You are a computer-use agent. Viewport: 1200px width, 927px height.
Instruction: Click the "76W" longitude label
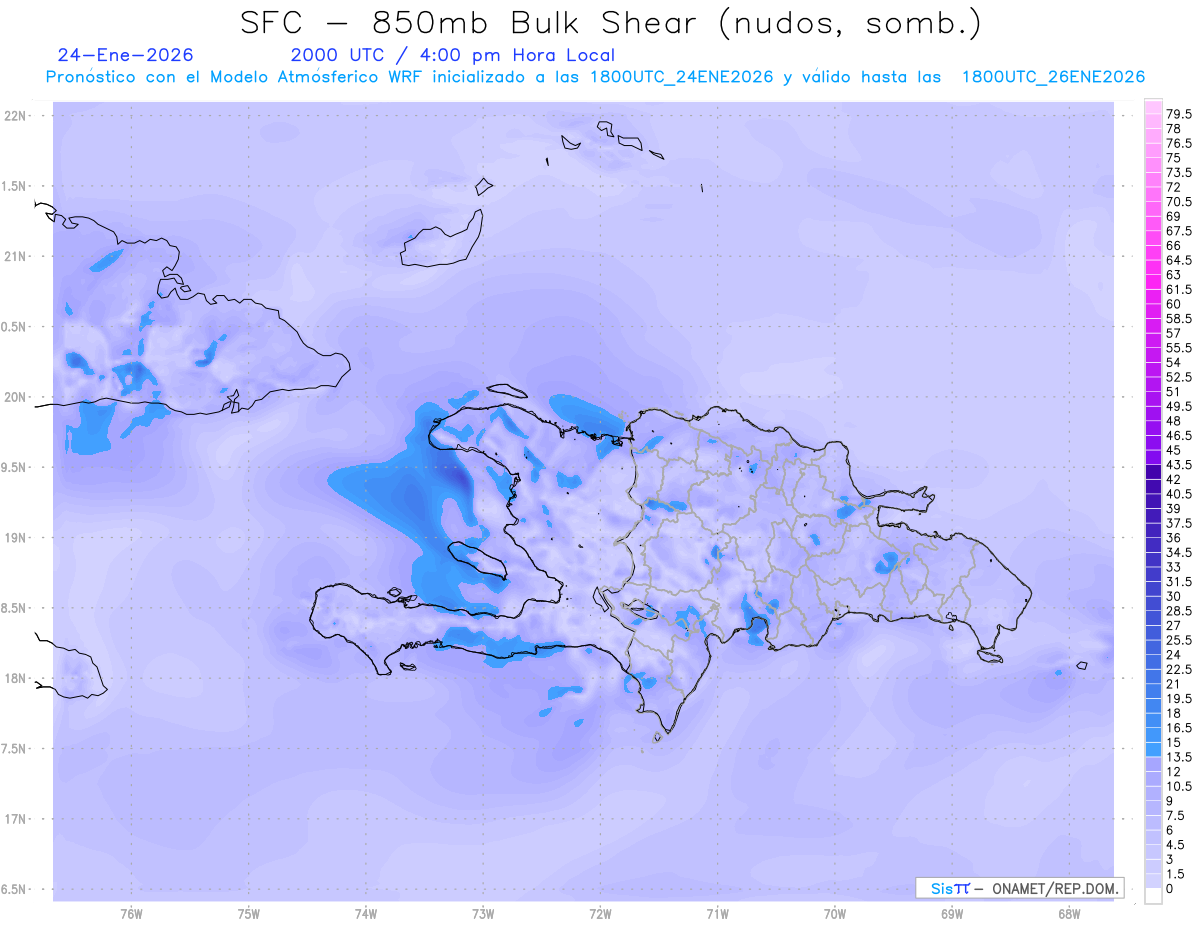point(131,913)
